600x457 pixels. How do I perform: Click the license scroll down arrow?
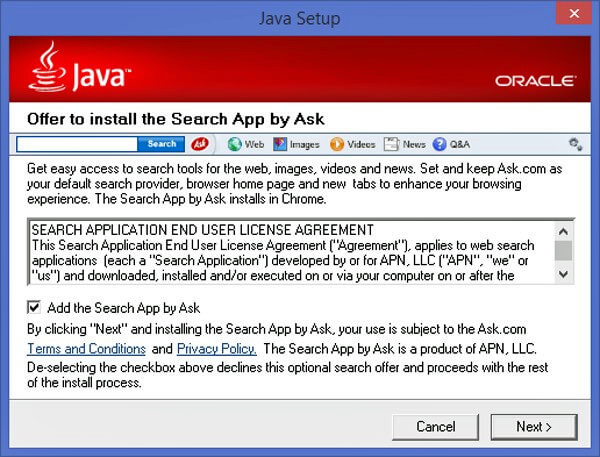point(563,274)
